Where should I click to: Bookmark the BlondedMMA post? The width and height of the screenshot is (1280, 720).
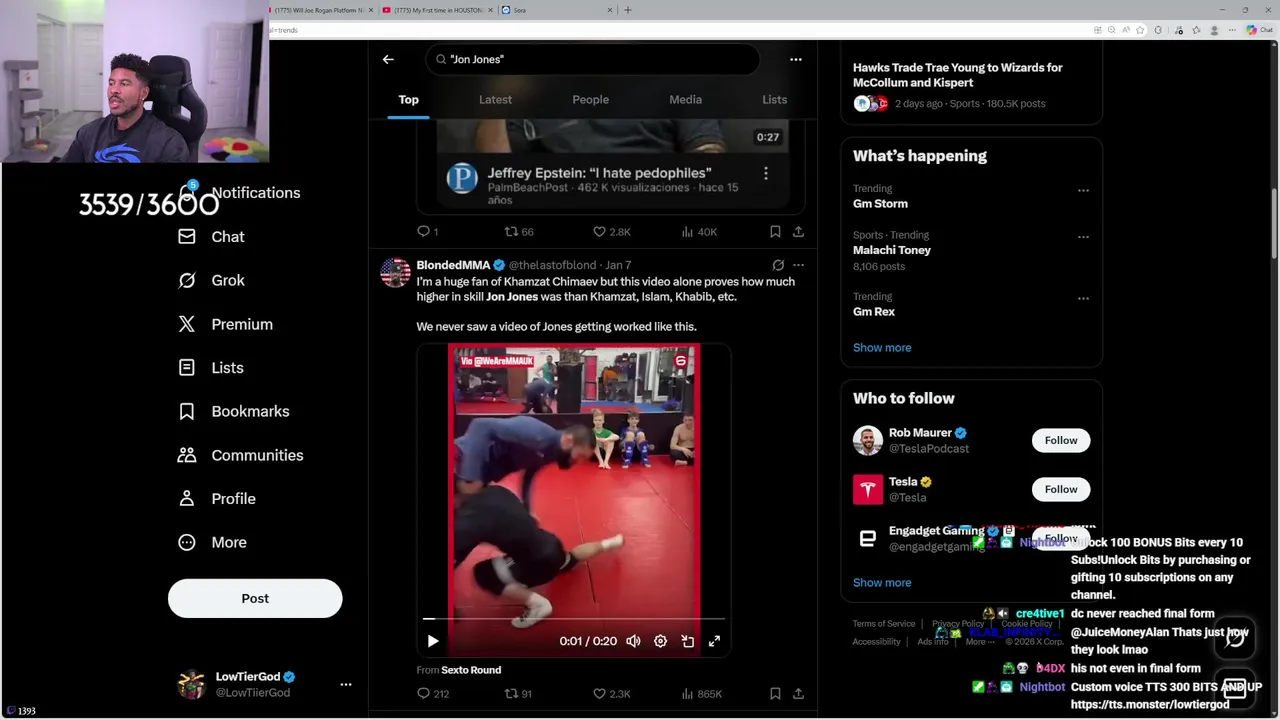click(x=775, y=693)
